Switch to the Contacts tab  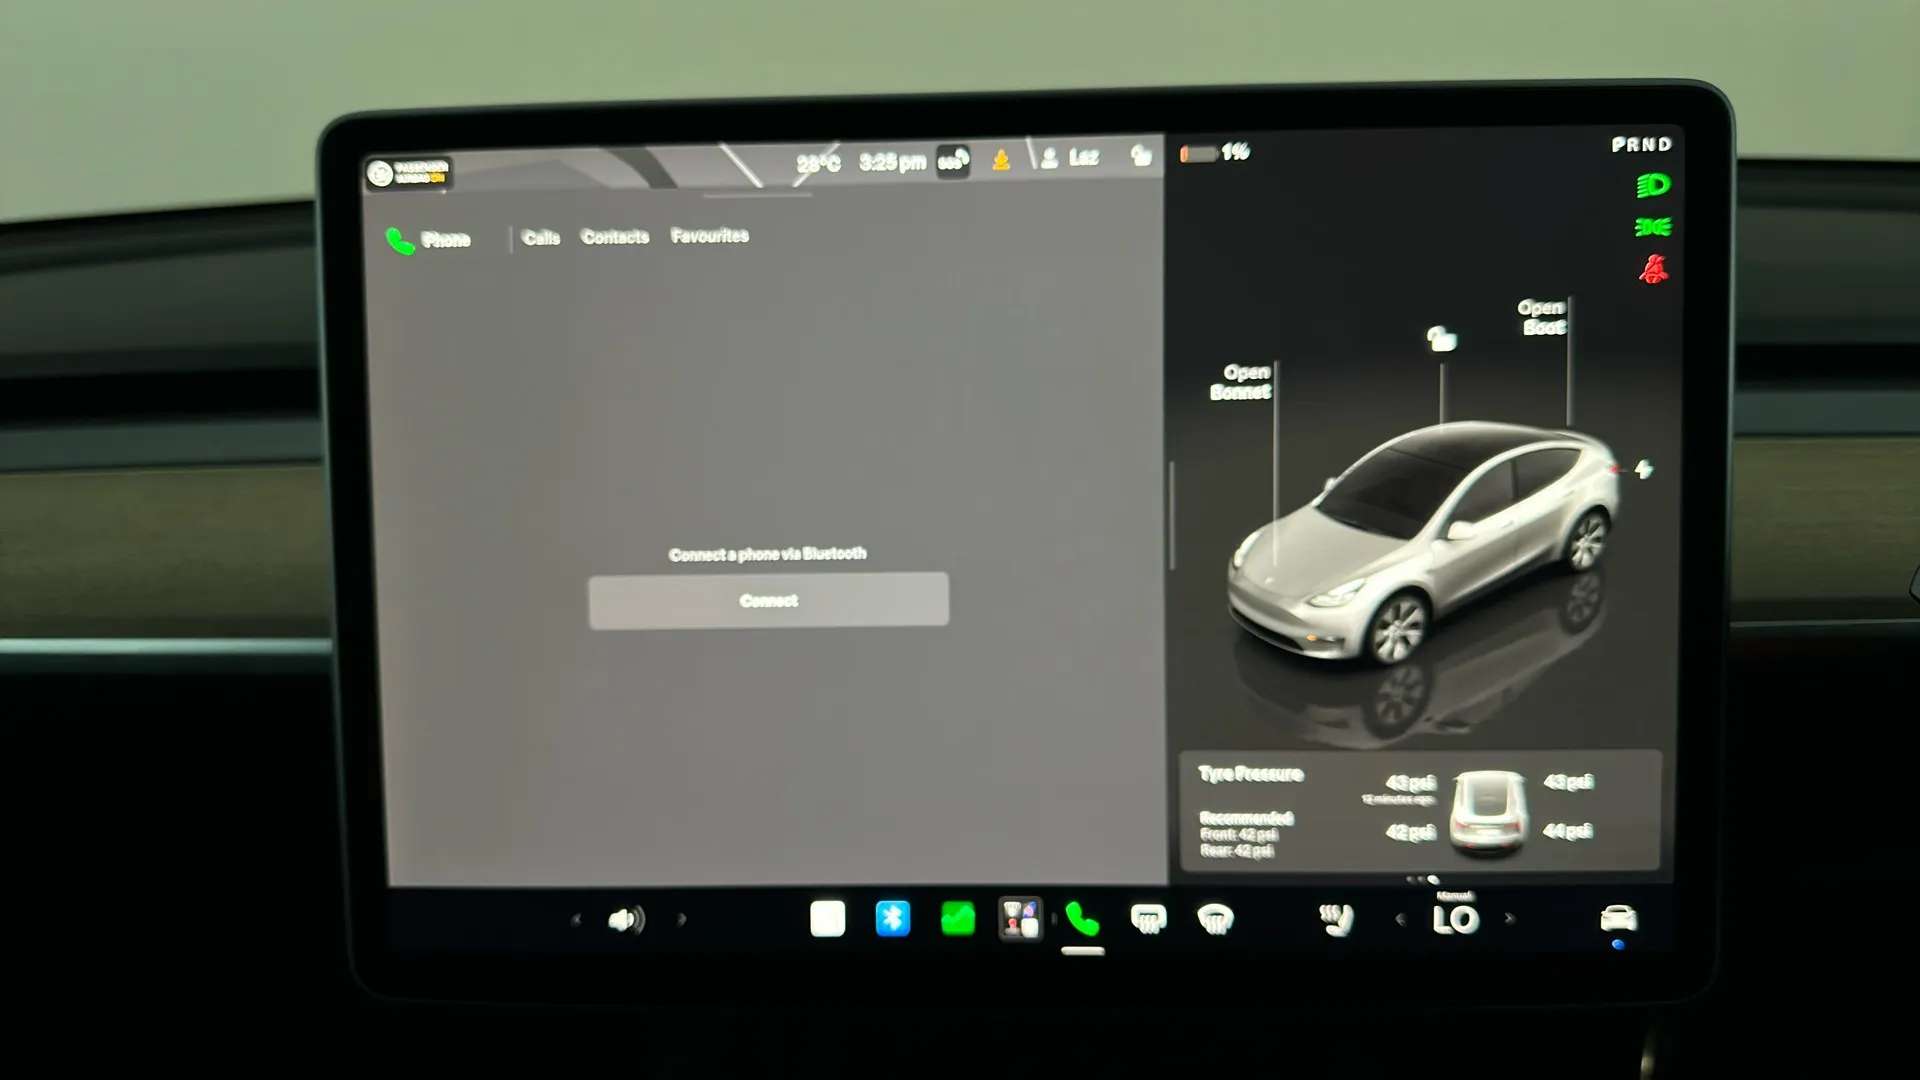615,237
